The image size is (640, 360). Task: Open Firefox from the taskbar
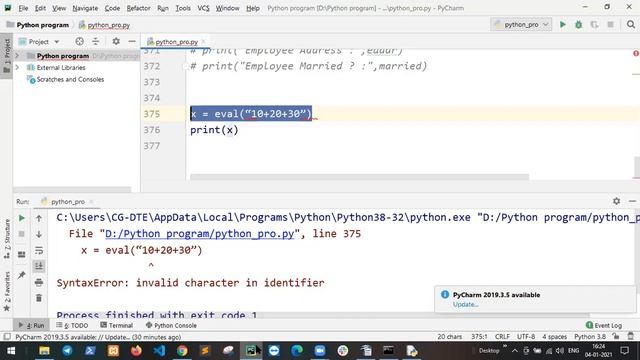136,351
